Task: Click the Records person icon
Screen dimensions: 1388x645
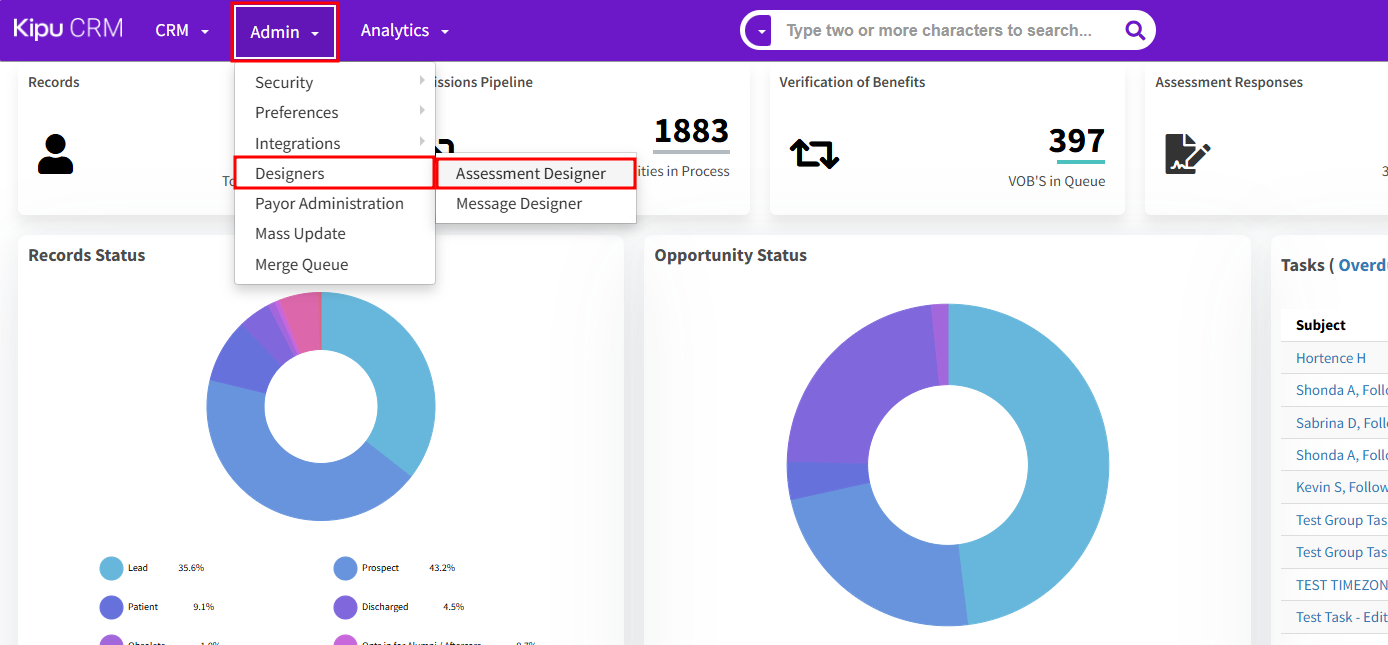Action: tap(56, 154)
